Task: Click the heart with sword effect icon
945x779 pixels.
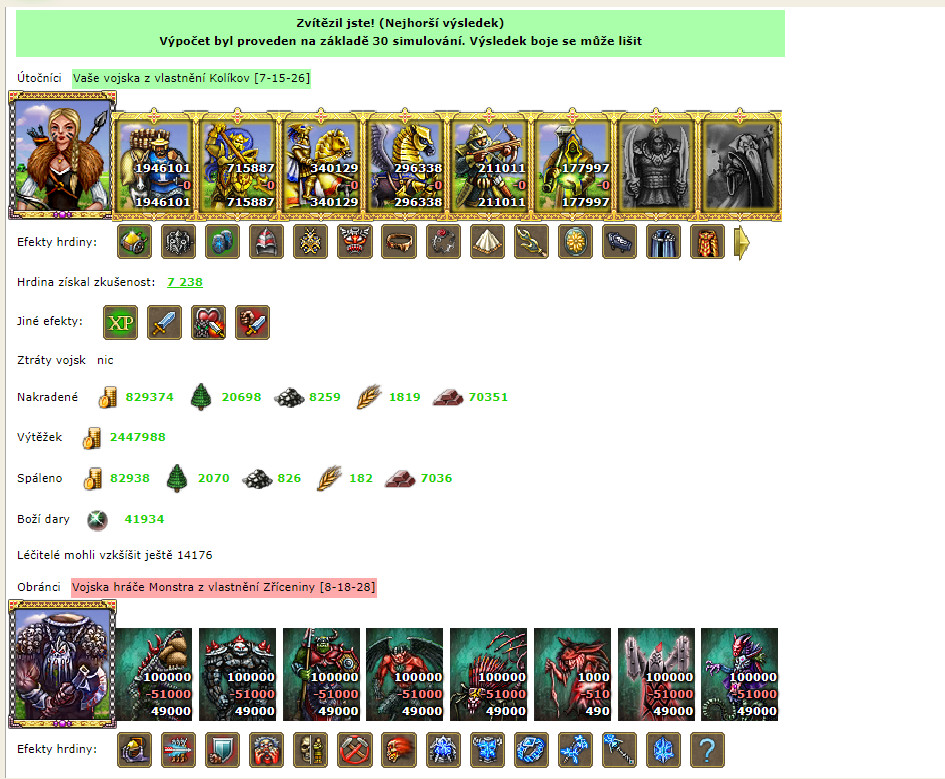Action: point(209,322)
